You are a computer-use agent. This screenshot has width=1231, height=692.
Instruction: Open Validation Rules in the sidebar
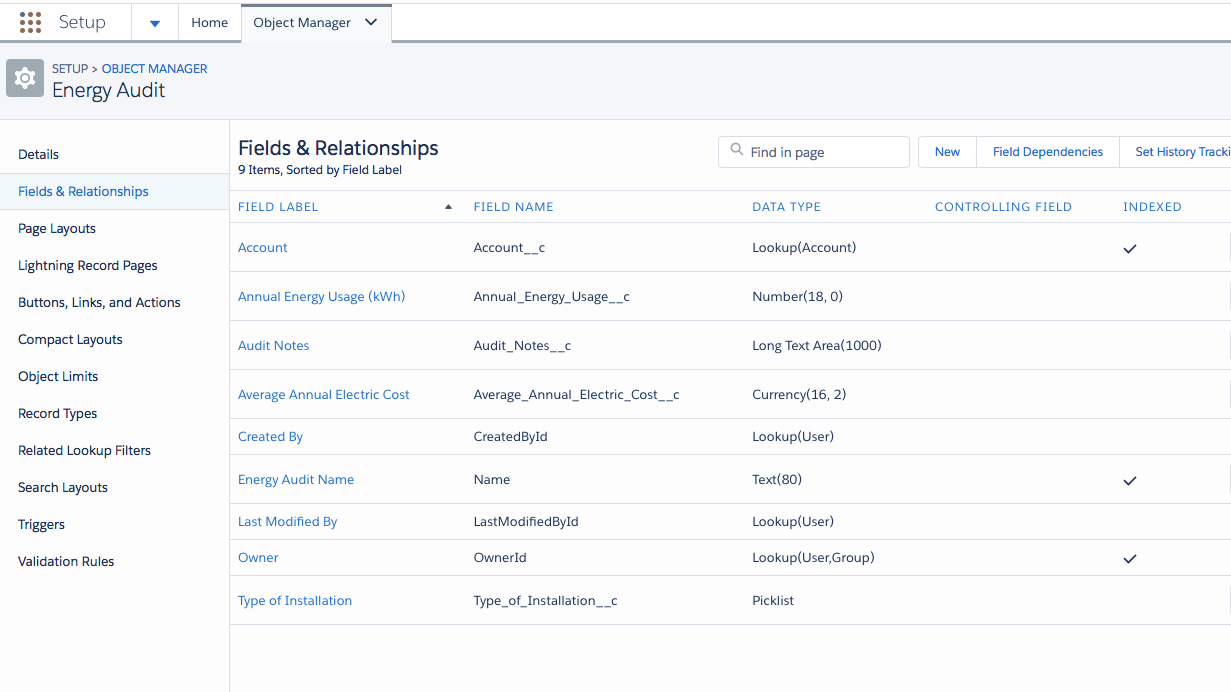click(x=66, y=561)
